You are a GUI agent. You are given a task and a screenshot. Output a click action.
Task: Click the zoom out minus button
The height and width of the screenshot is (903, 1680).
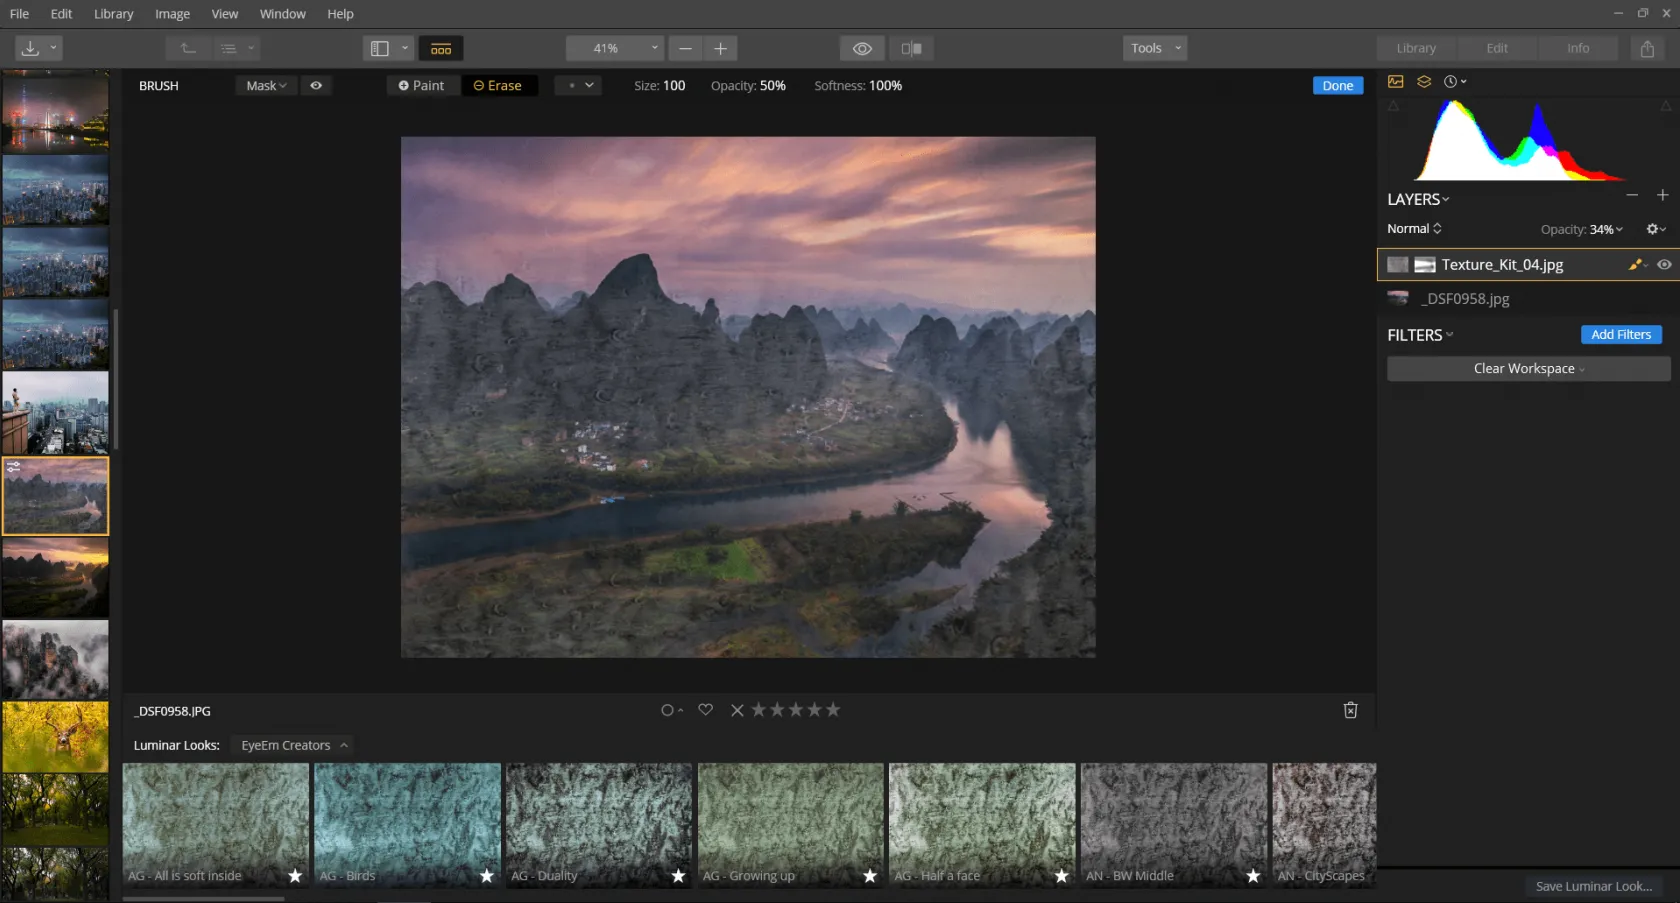685,48
